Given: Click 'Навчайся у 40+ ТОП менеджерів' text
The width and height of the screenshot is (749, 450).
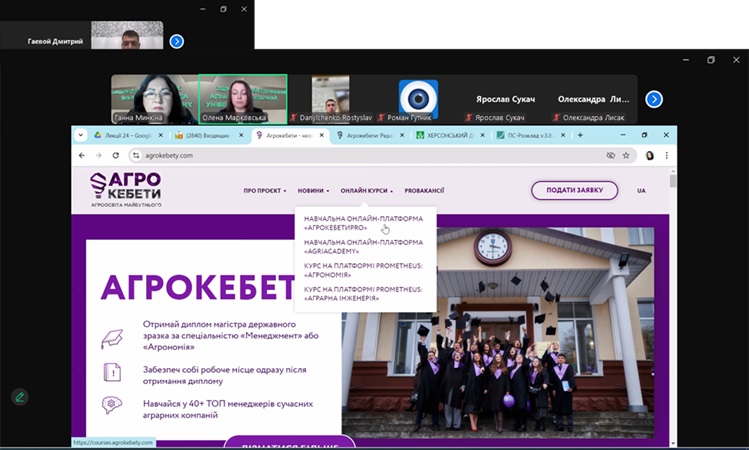Looking at the screenshot, I should point(228,409).
